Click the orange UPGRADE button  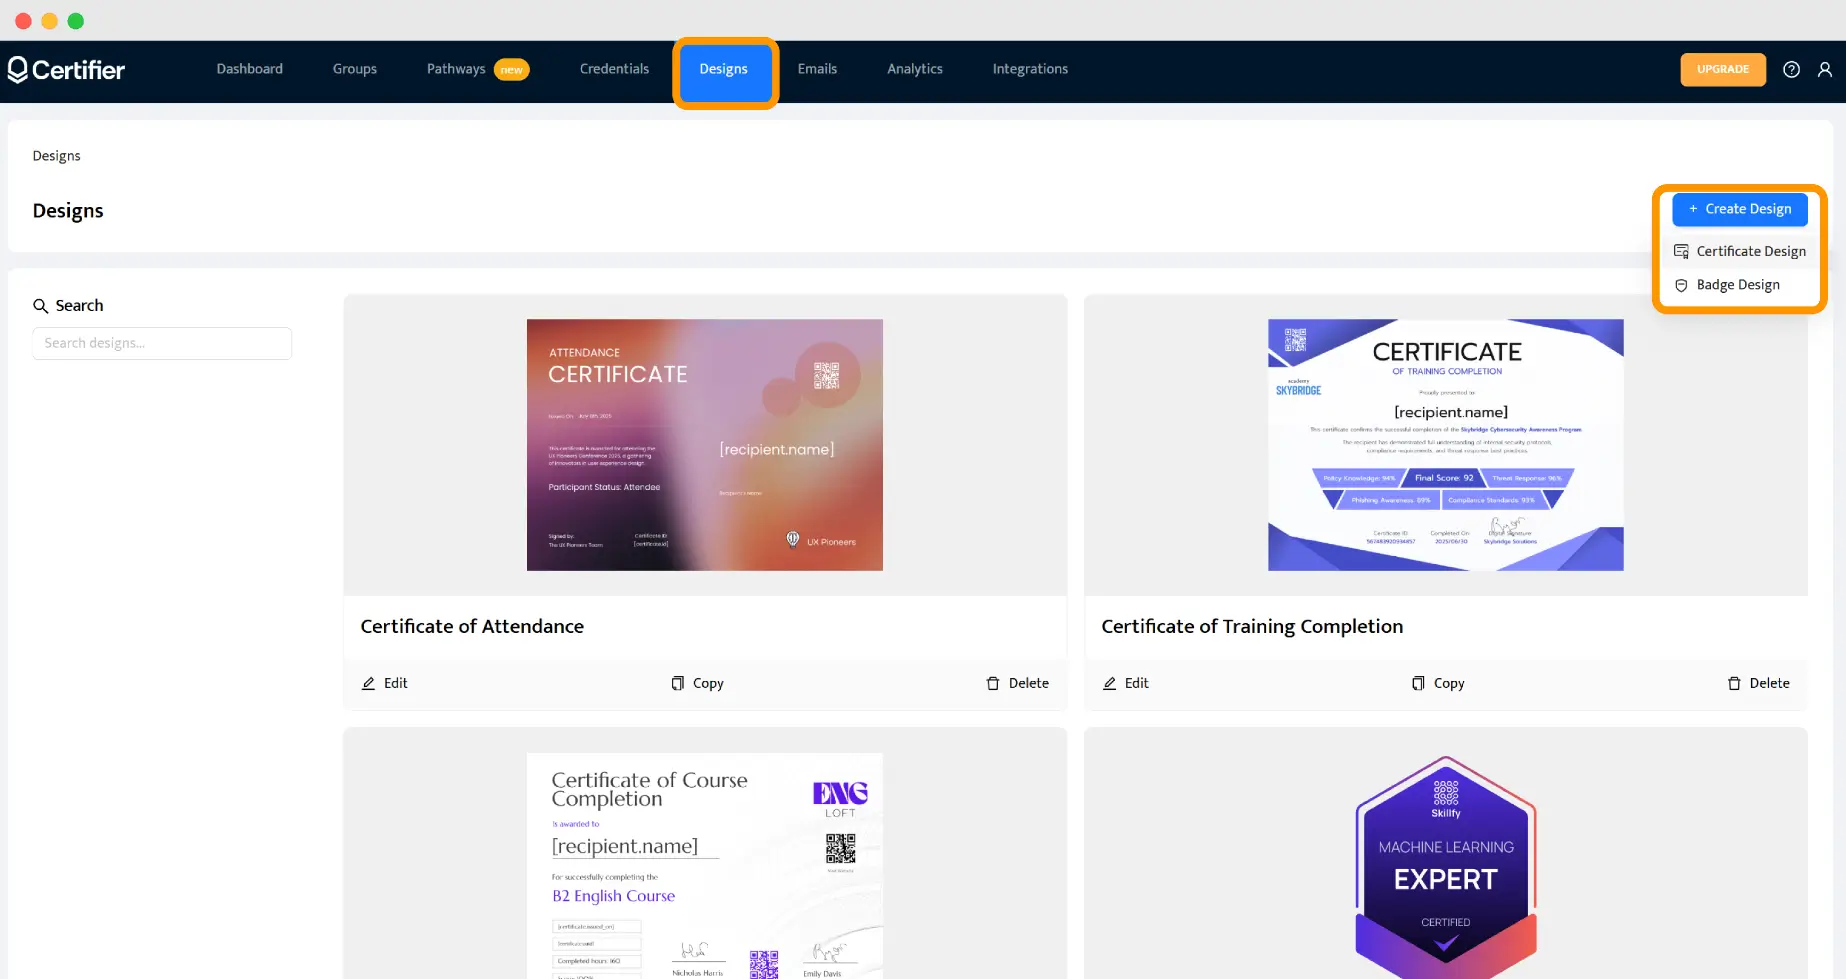(x=1723, y=69)
